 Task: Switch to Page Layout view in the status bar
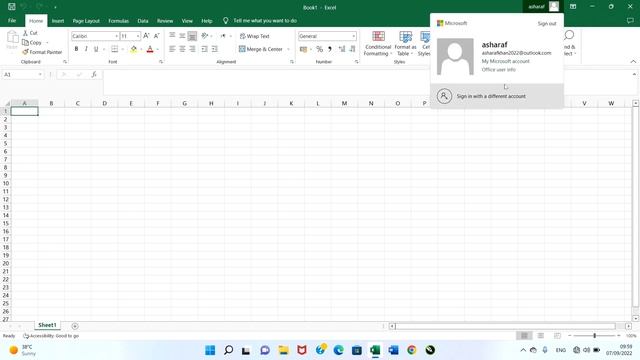(540, 336)
